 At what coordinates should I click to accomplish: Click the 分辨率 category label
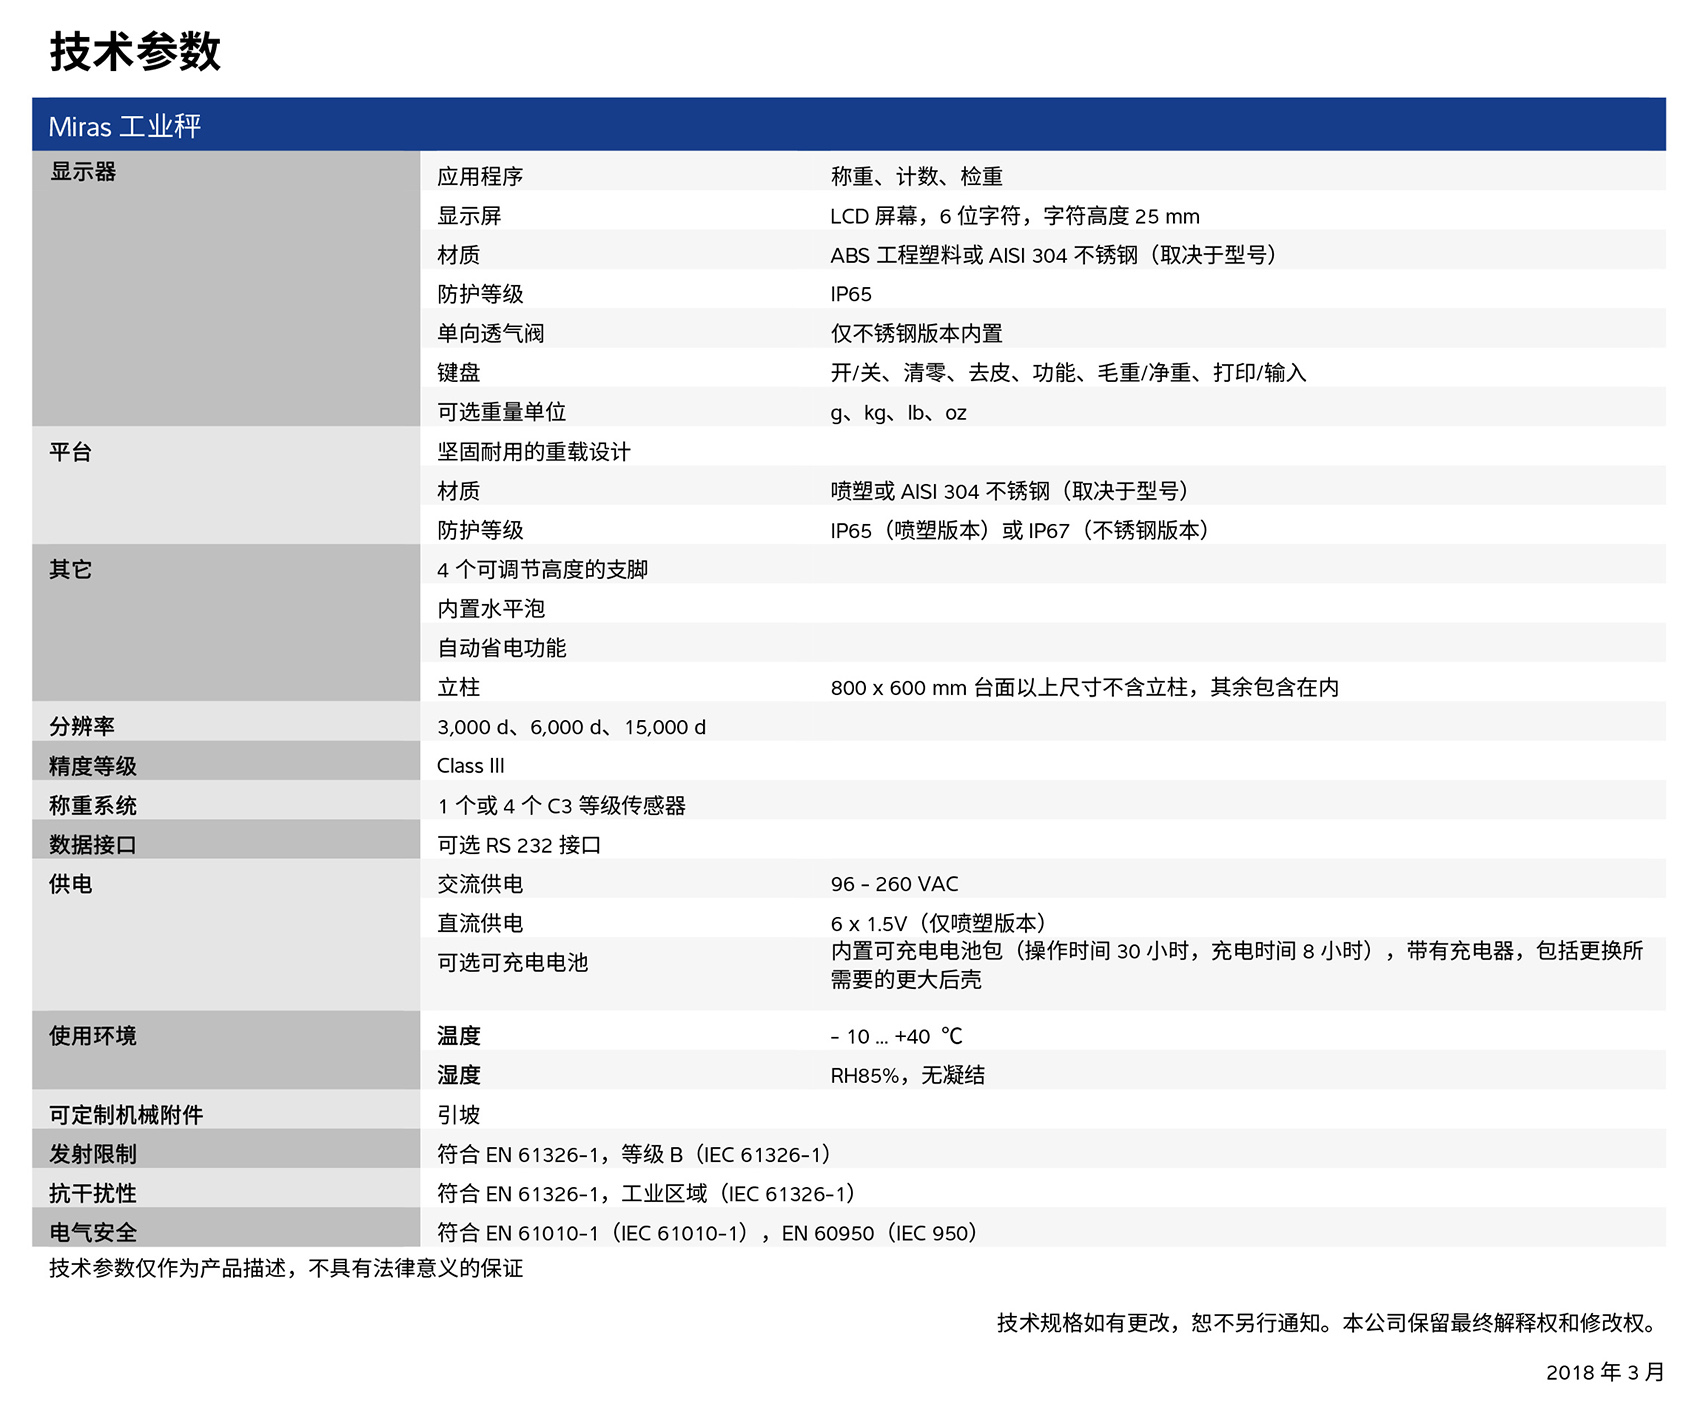82,726
